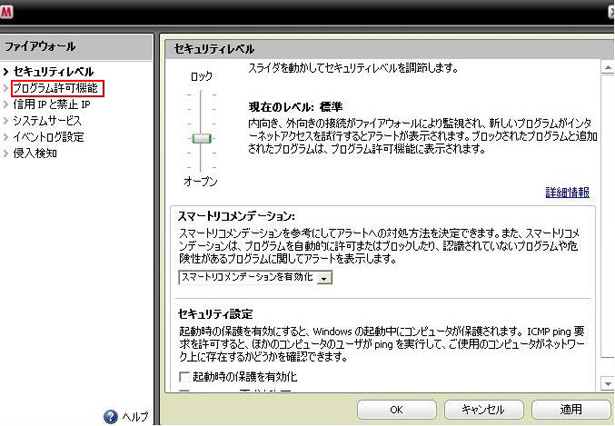Click the OK button
Image resolution: width=615 pixels, height=426 pixels.
tap(397, 410)
